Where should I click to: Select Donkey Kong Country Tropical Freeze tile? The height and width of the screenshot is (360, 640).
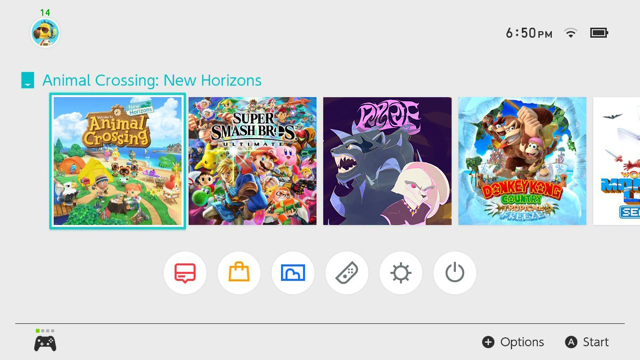coord(522,161)
